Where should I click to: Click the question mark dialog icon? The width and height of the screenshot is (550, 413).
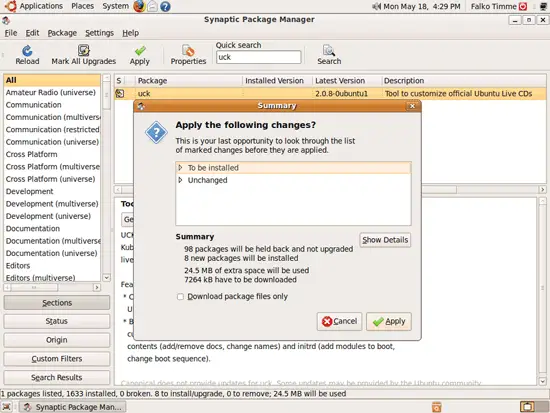[x=156, y=132]
